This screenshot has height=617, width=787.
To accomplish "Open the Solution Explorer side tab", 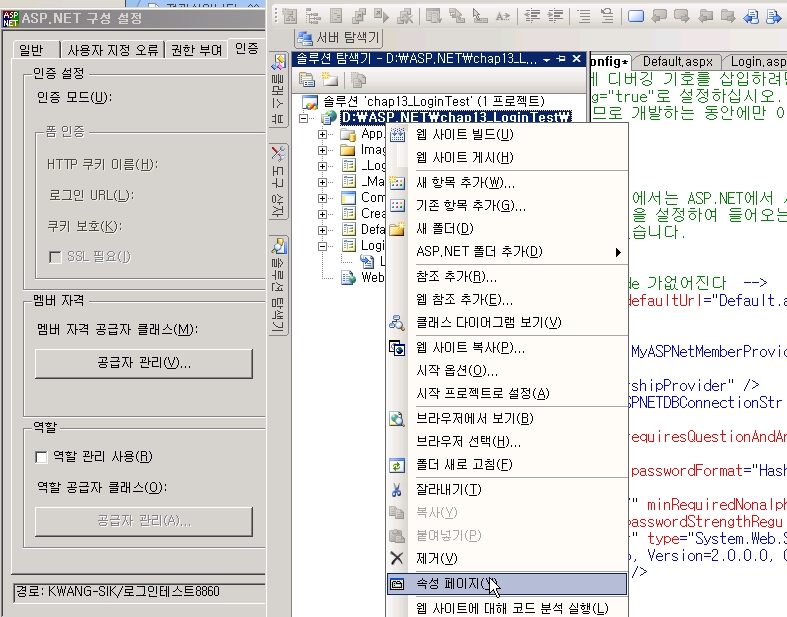I will (279, 285).
